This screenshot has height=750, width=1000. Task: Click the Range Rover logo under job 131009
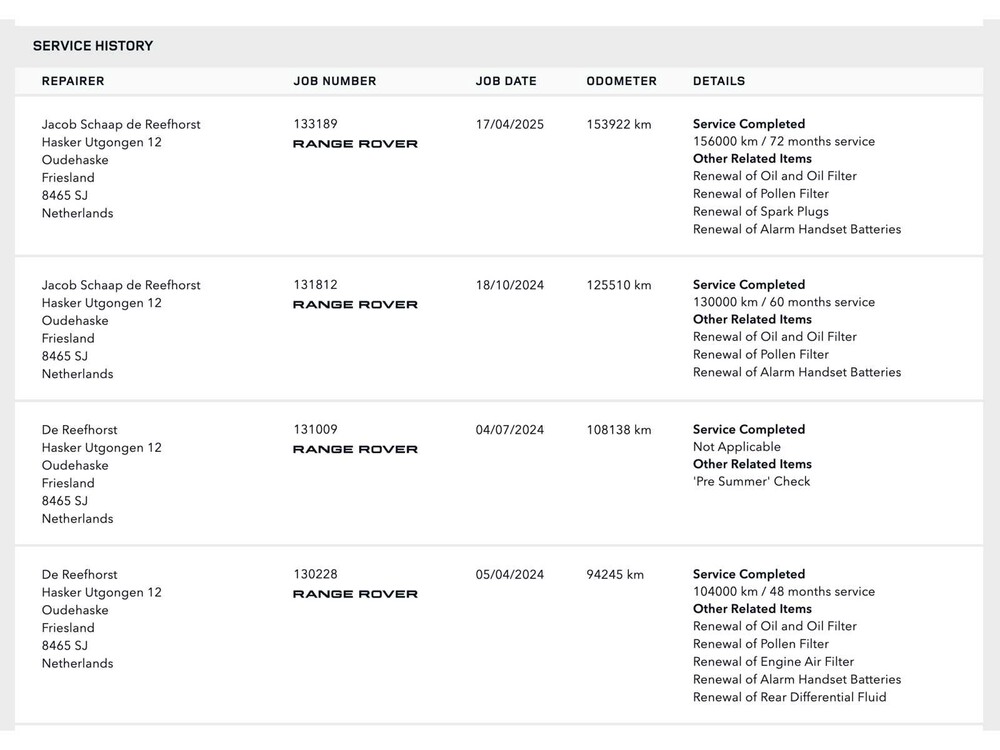click(x=355, y=450)
